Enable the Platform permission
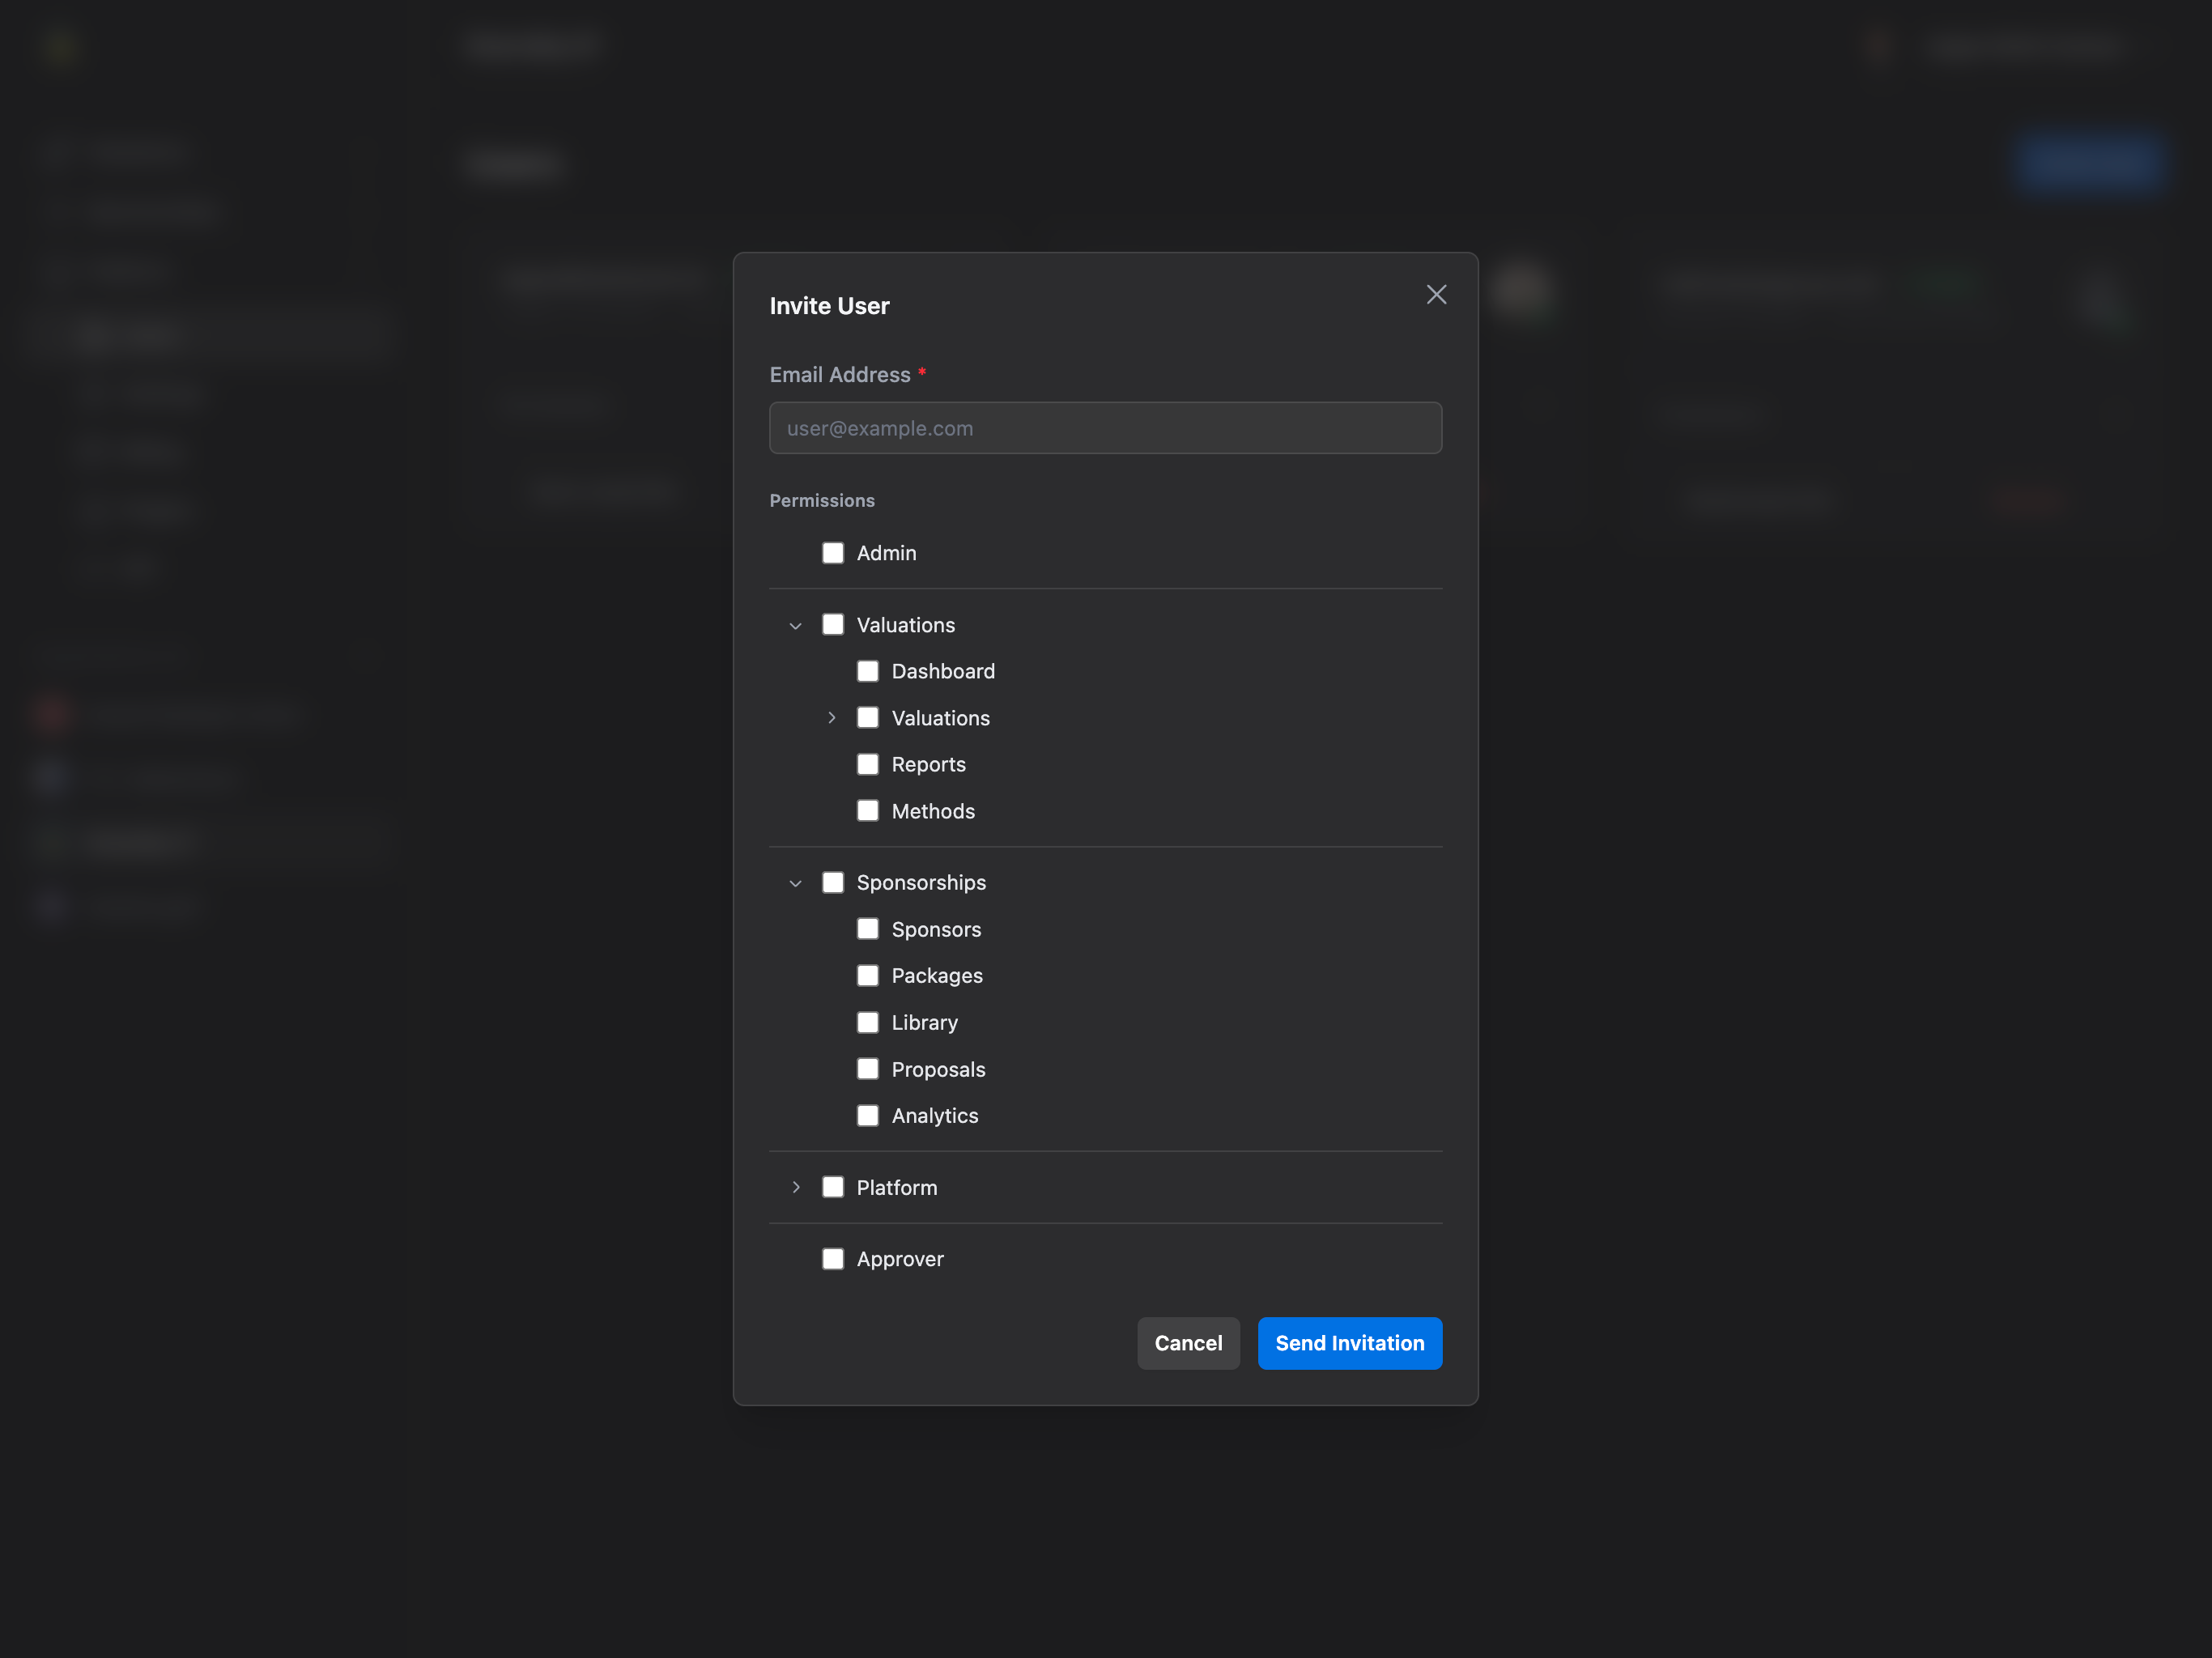This screenshot has width=2212, height=1658. (x=834, y=1187)
